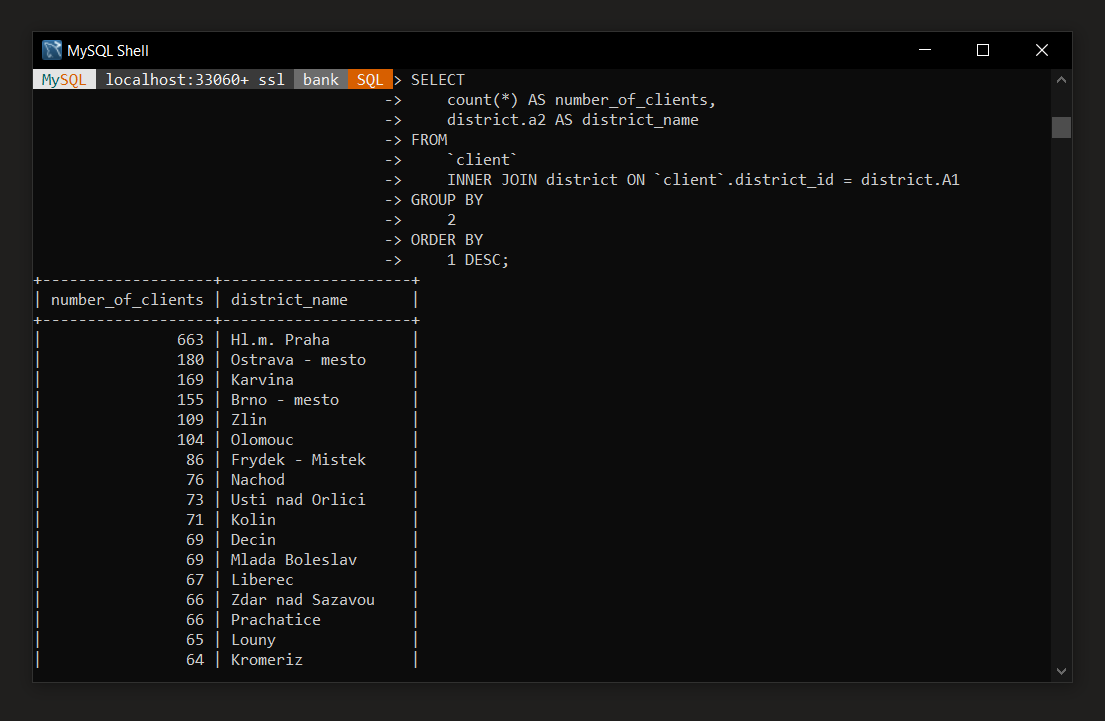
Task: Click the maximize window control
Action: pos(982,49)
